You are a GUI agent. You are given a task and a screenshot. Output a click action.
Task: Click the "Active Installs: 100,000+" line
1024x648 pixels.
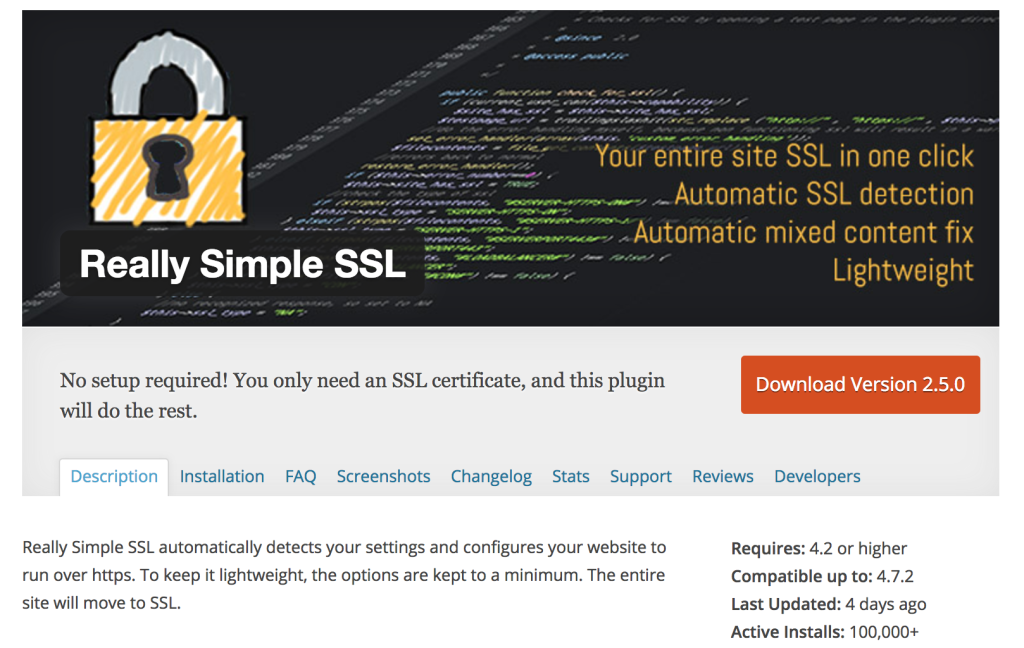click(824, 632)
